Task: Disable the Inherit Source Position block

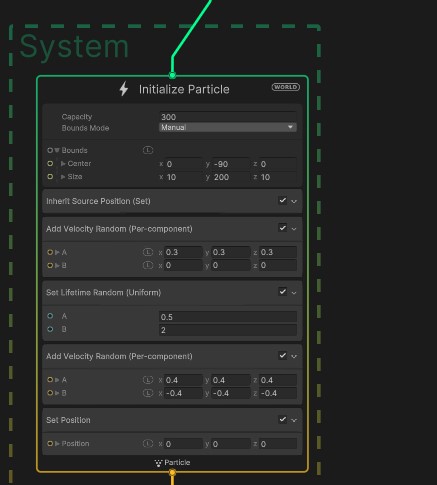Action: [x=282, y=200]
